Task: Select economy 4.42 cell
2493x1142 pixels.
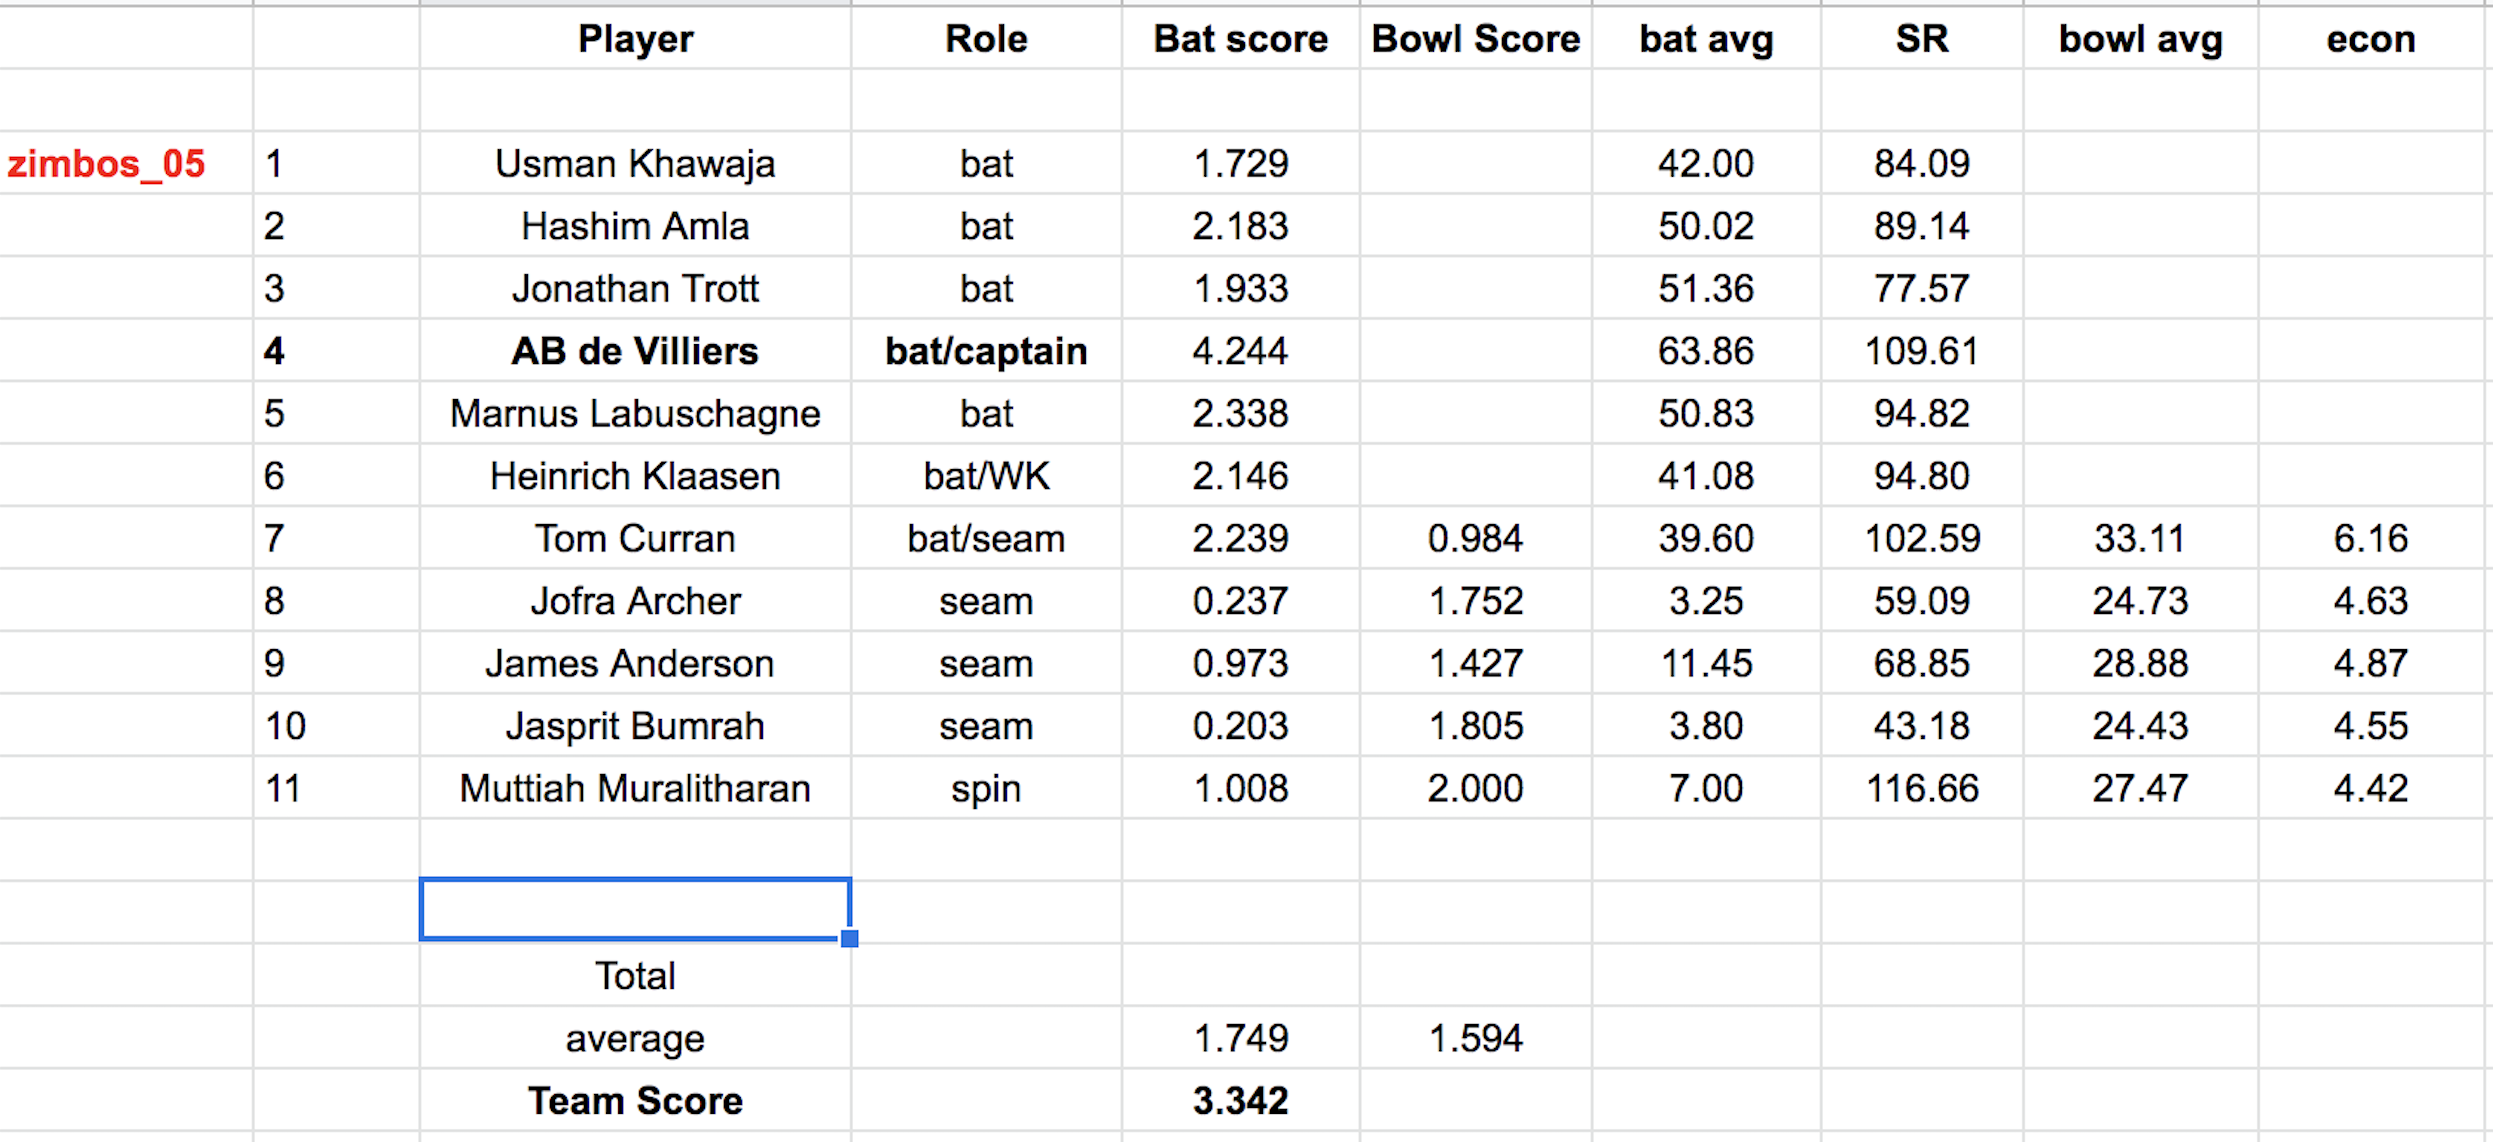Action: tap(2371, 788)
